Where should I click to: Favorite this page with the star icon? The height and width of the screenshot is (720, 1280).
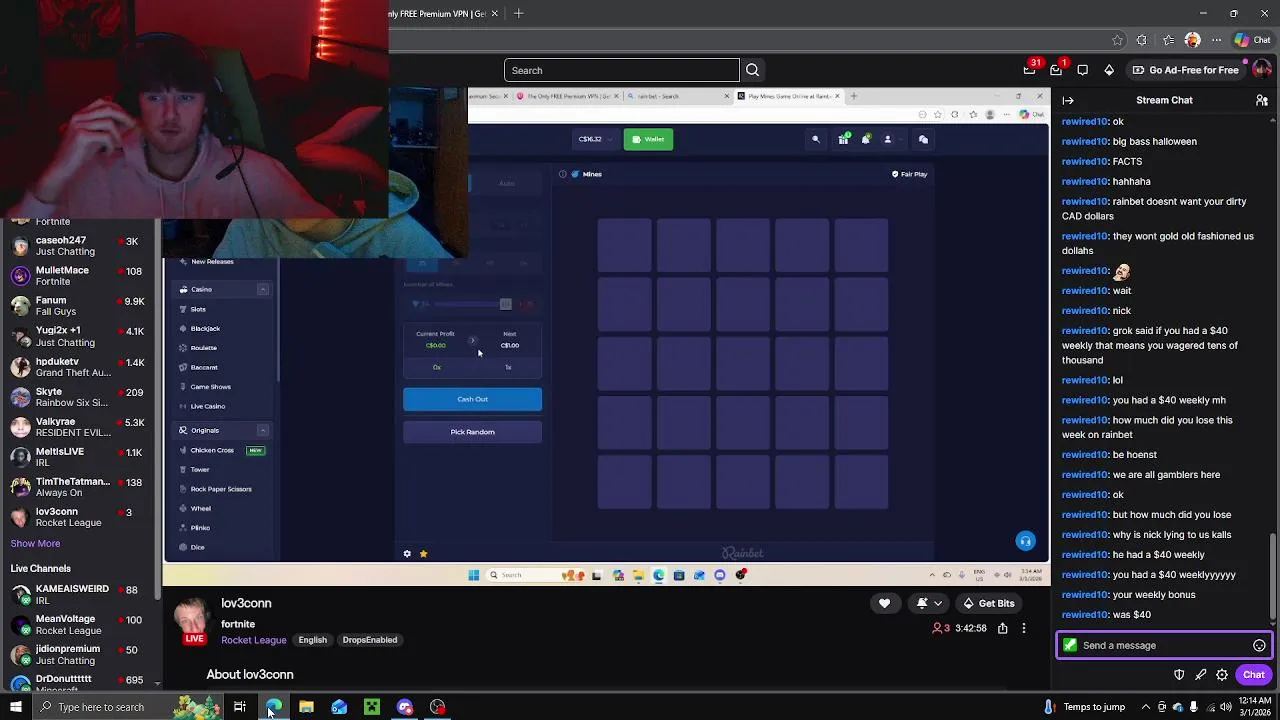pyautogui.click(x=1117, y=40)
